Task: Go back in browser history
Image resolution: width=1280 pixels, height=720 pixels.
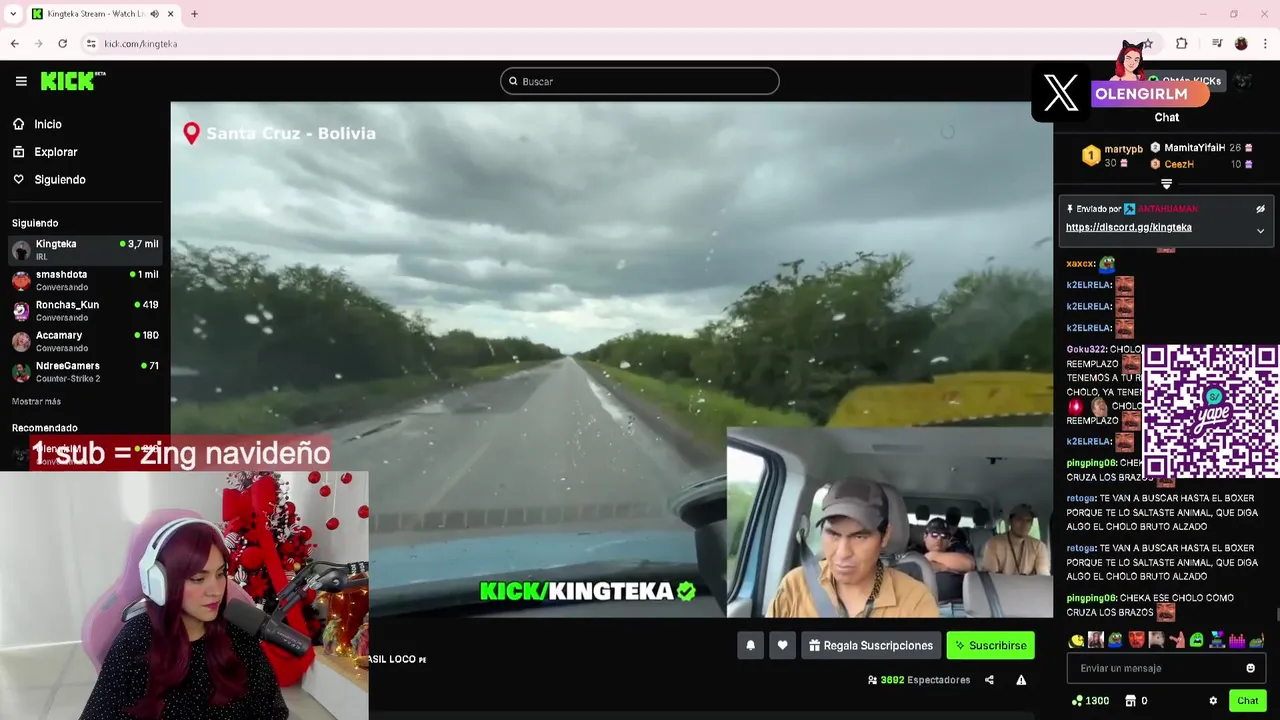Action: point(14,44)
